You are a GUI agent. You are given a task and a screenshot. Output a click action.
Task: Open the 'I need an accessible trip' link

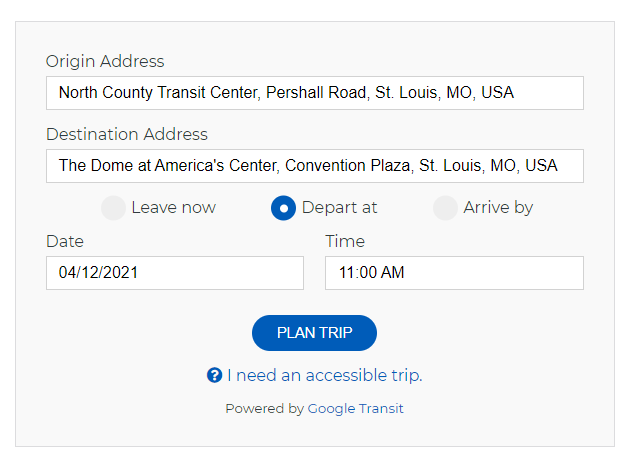coord(324,376)
